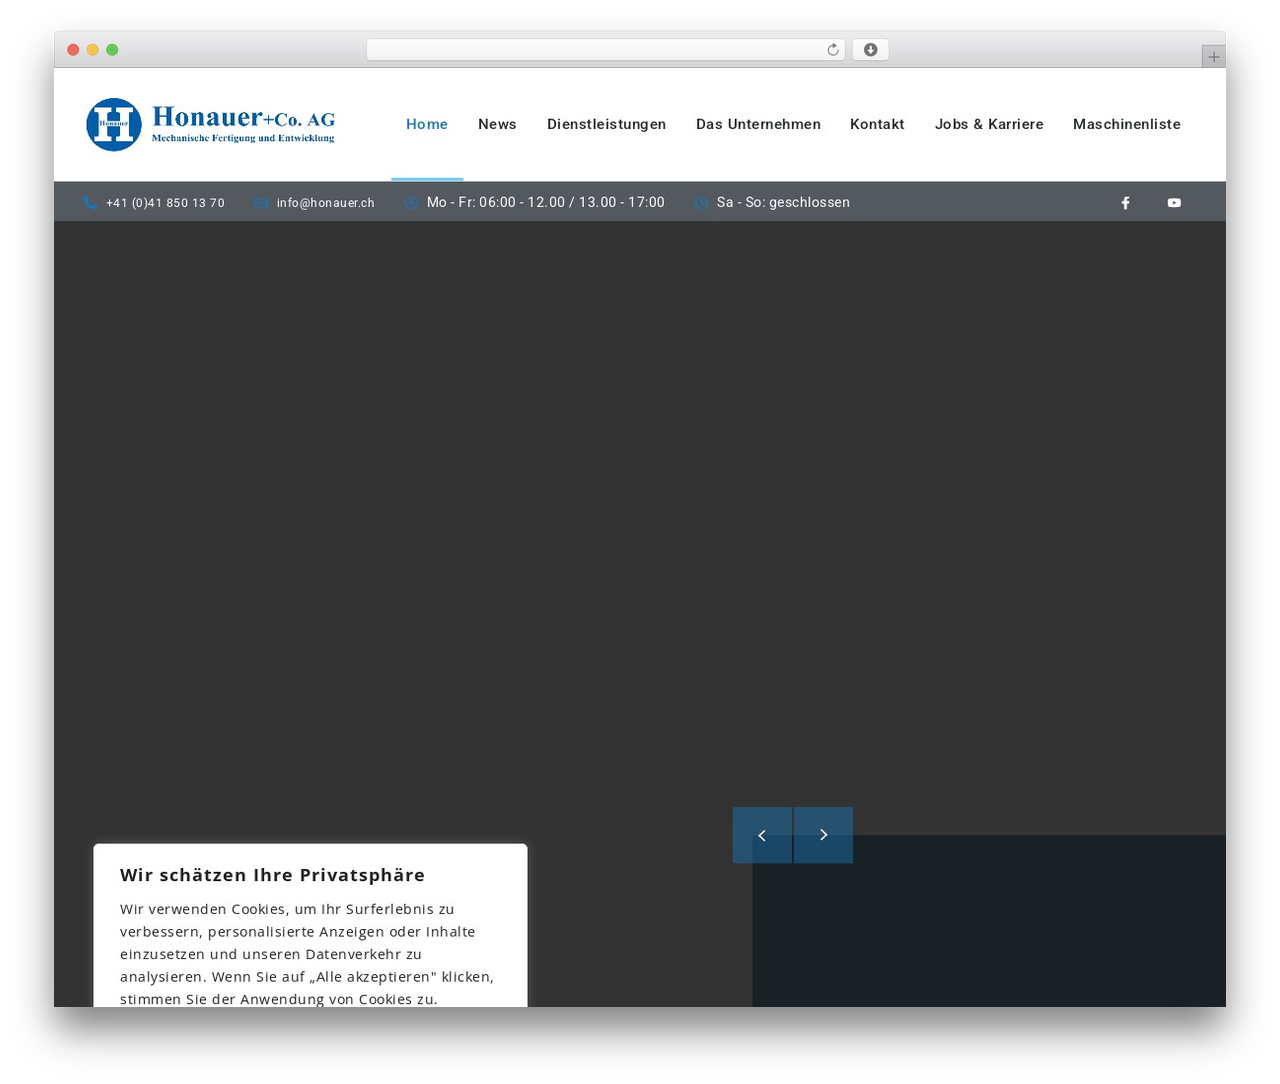Click the clock icon before Mo - Fr hours
This screenshot has height=1084, width=1280.
coord(411,203)
